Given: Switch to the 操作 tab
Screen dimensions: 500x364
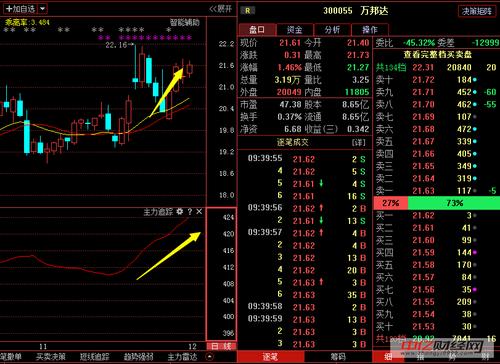Looking at the screenshot, I should coord(370,30).
